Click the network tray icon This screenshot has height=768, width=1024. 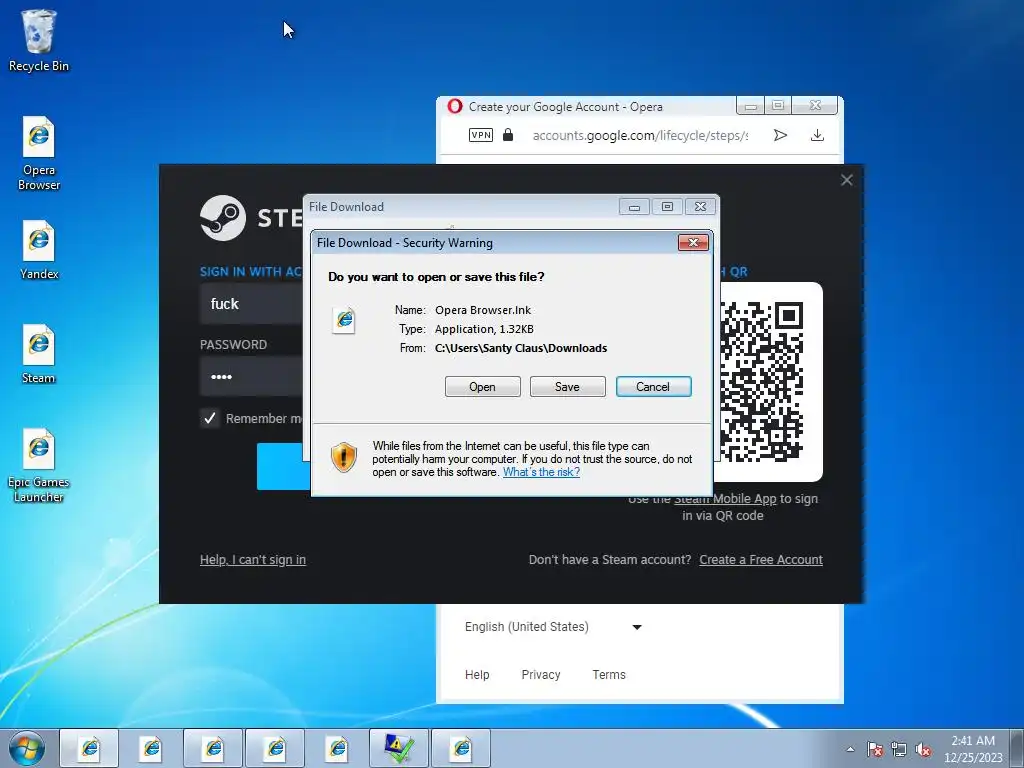pos(899,749)
